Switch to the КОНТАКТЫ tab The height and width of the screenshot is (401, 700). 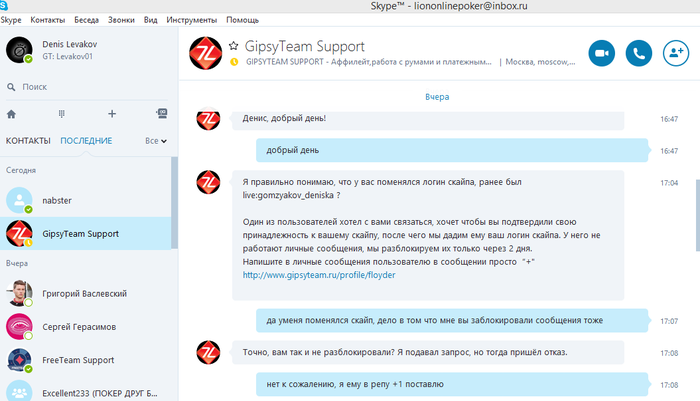coord(28,141)
